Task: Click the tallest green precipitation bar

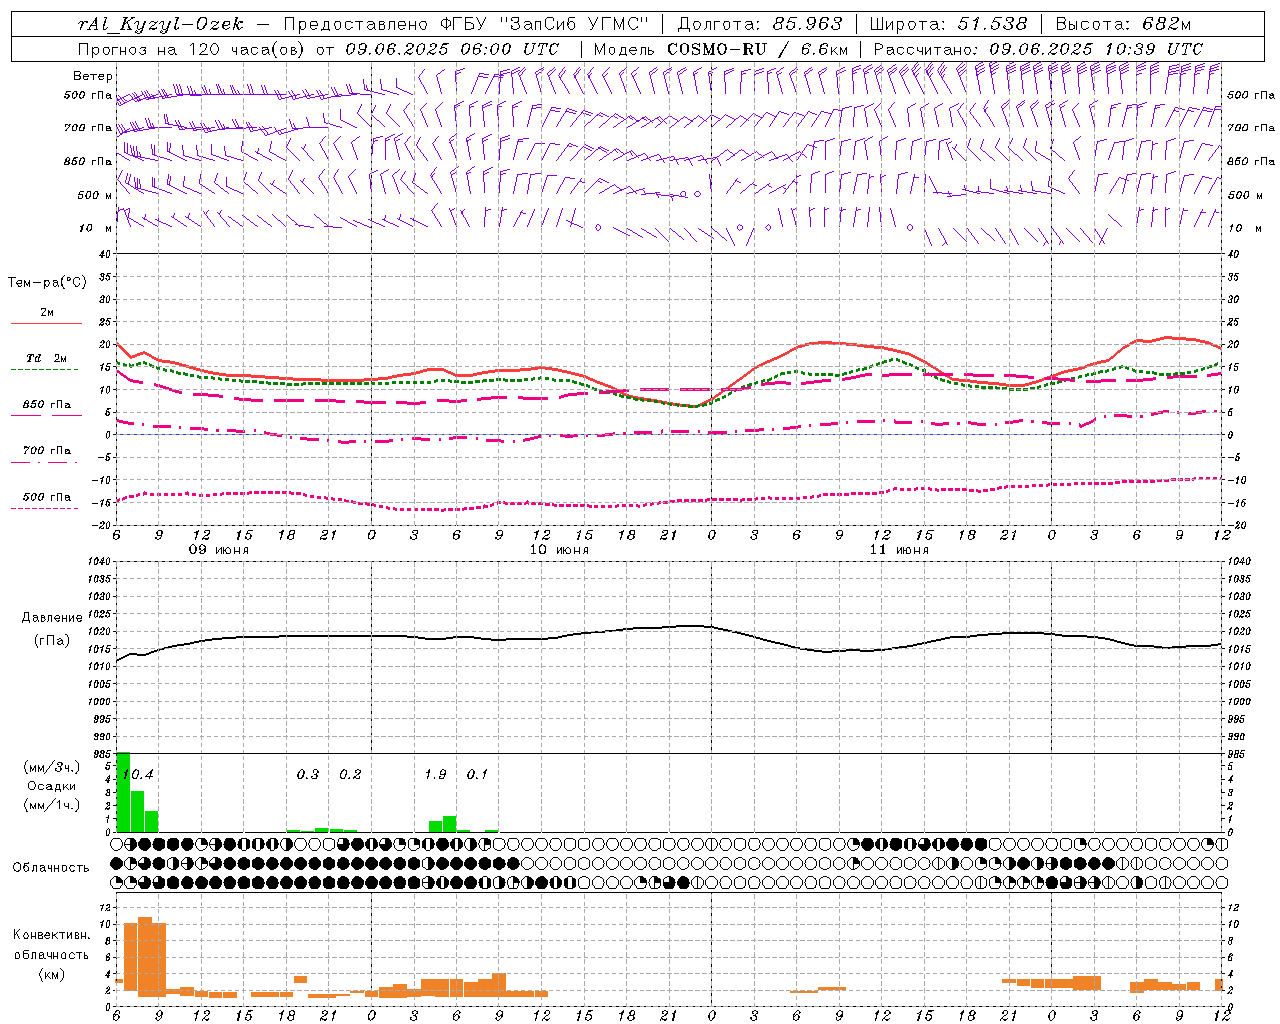Action: (x=123, y=792)
